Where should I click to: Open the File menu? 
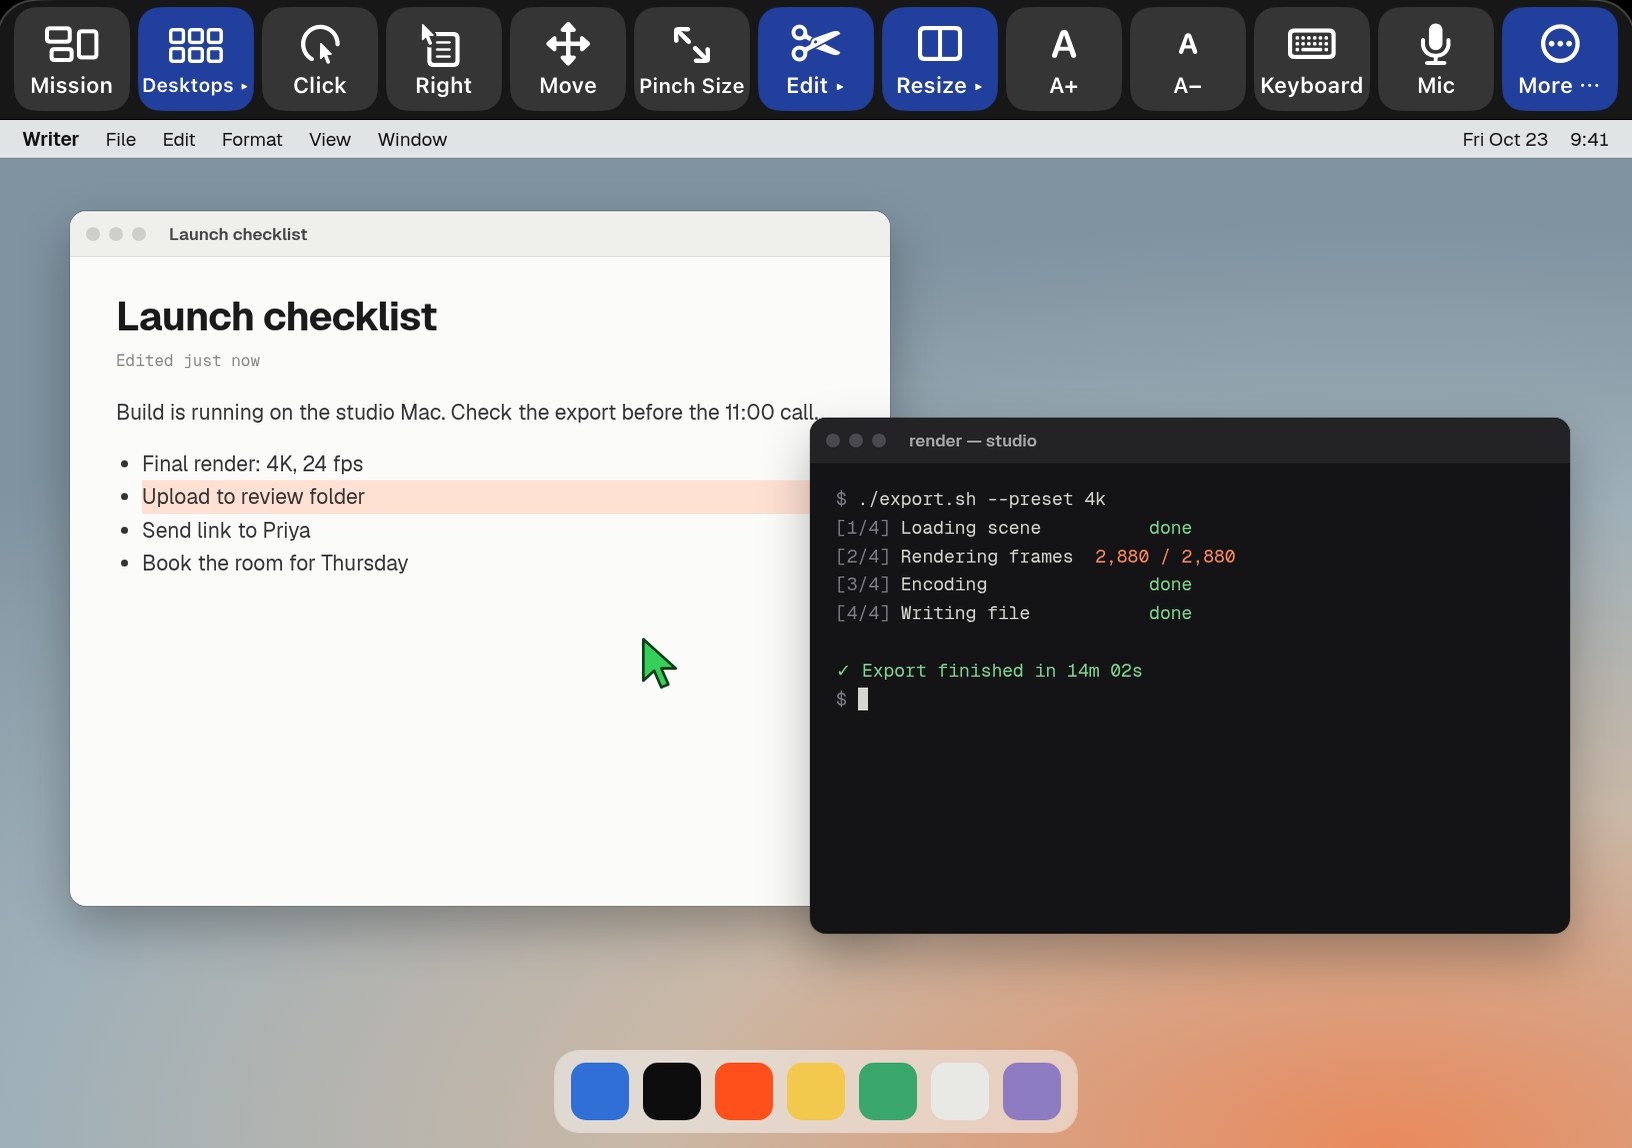pyautogui.click(x=121, y=139)
